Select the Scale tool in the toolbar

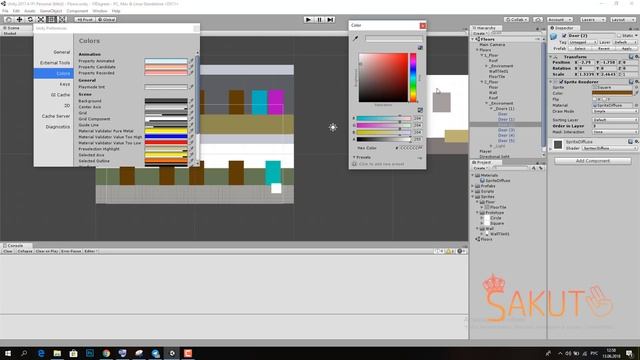[x=41, y=19]
